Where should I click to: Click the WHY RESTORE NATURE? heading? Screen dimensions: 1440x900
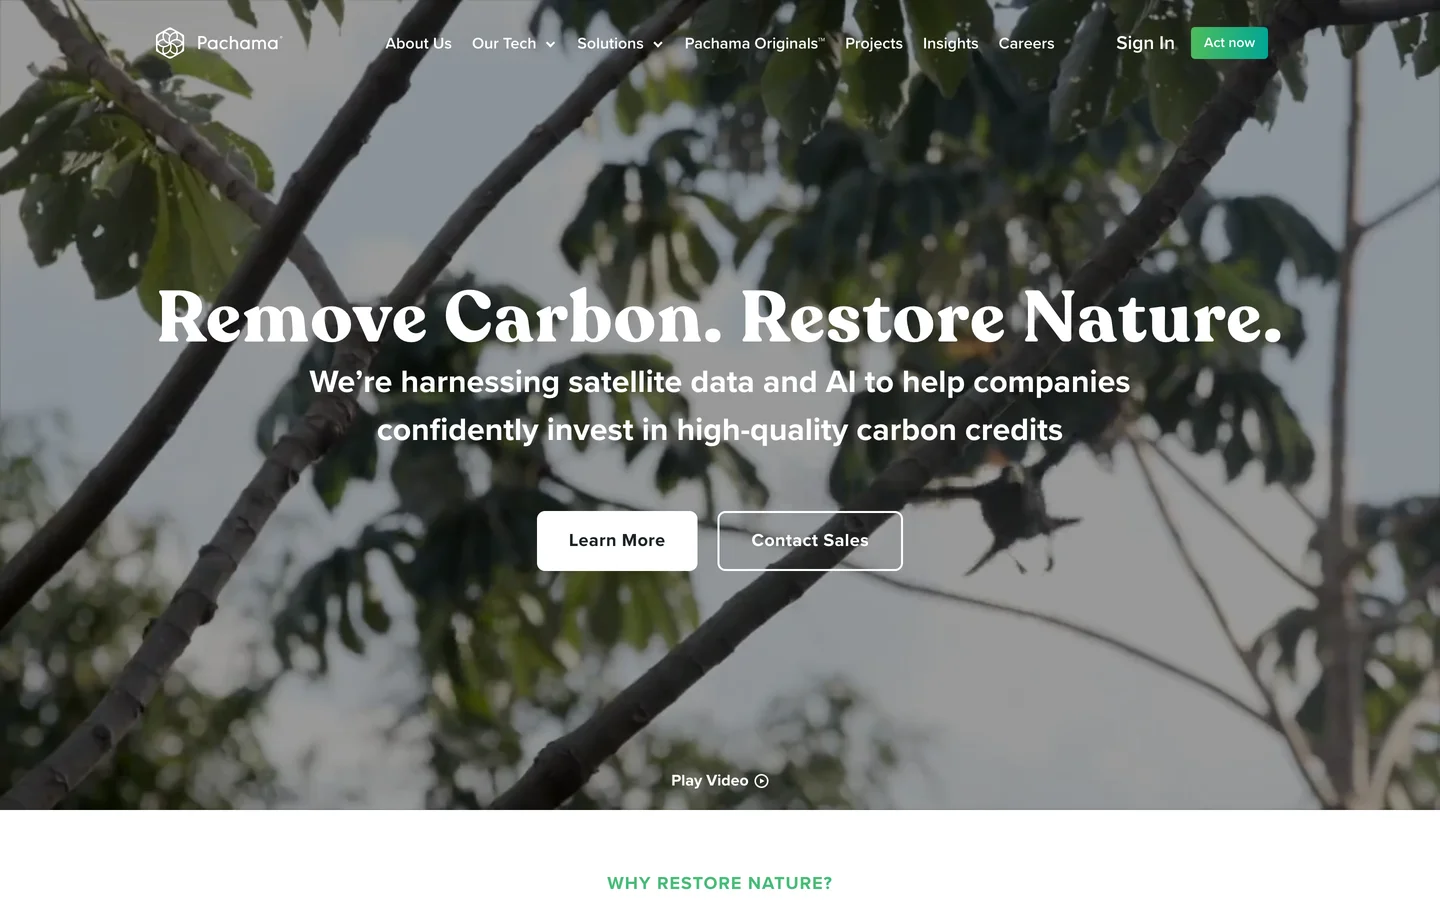coord(720,883)
